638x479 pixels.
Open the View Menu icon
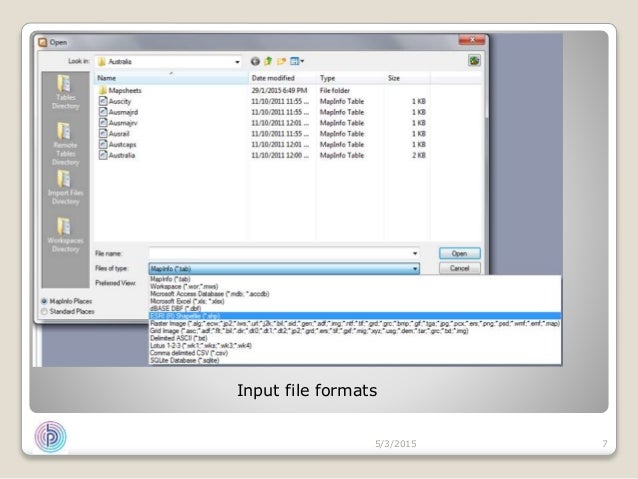click(297, 61)
